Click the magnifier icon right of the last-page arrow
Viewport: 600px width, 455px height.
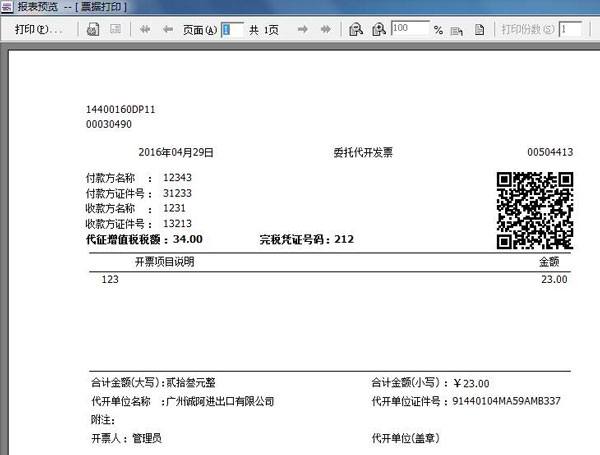coord(356,30)
